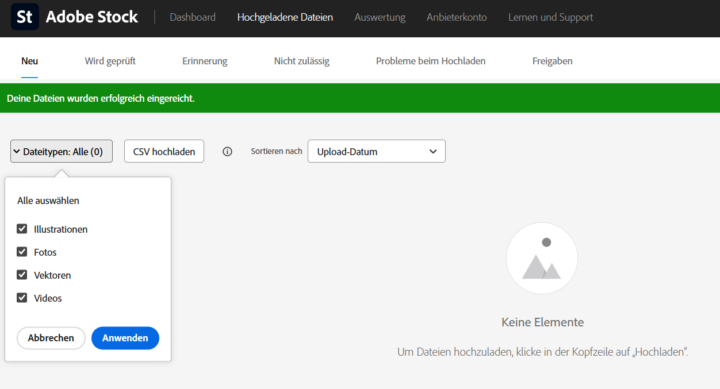This screenshot has height=389, width=720.
Task: Open the Nicht zulässig tab
Action: pyautogui.click(x=302, y=61)
